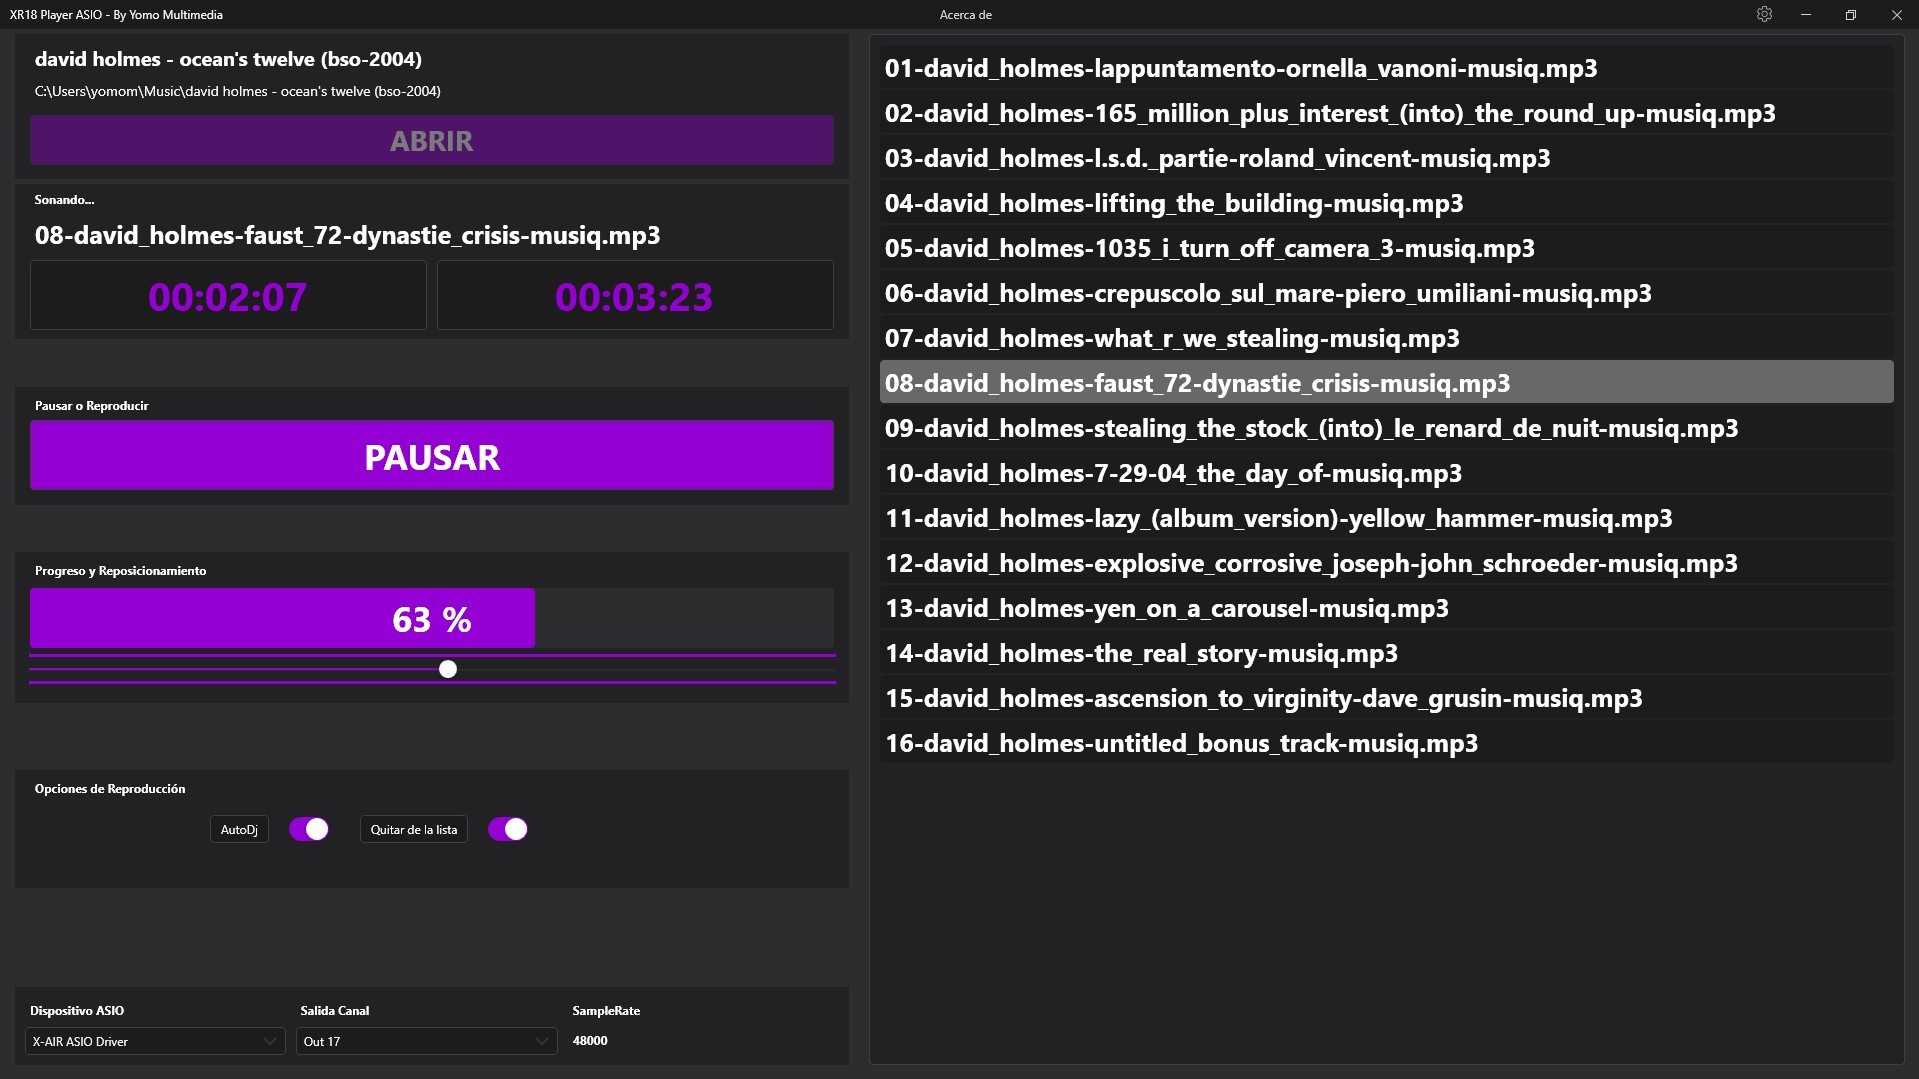Click the restore window icon

(x=1850, y=15)
